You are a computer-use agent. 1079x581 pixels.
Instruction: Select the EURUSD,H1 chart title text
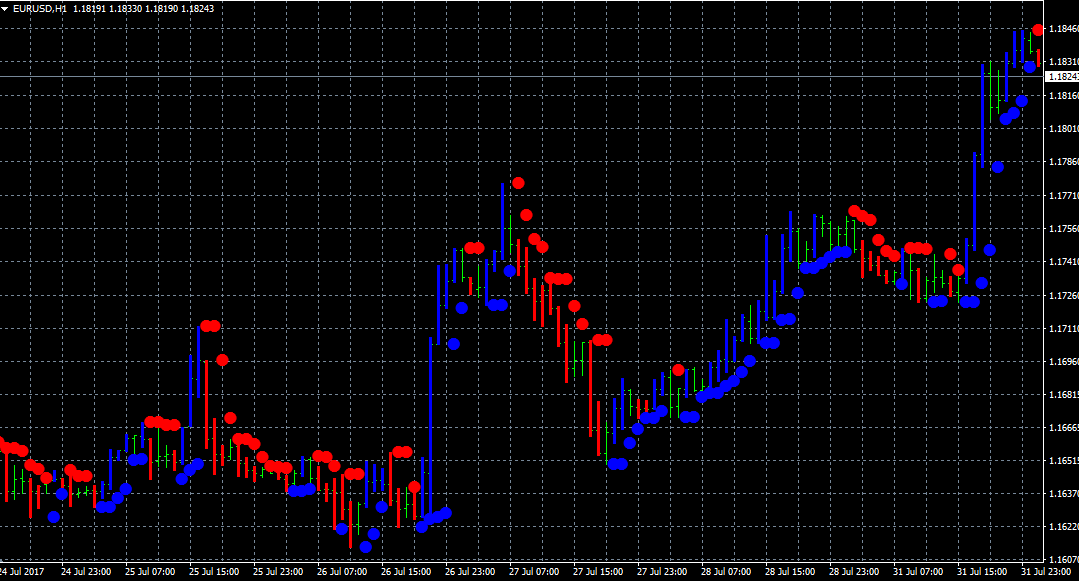40,9
